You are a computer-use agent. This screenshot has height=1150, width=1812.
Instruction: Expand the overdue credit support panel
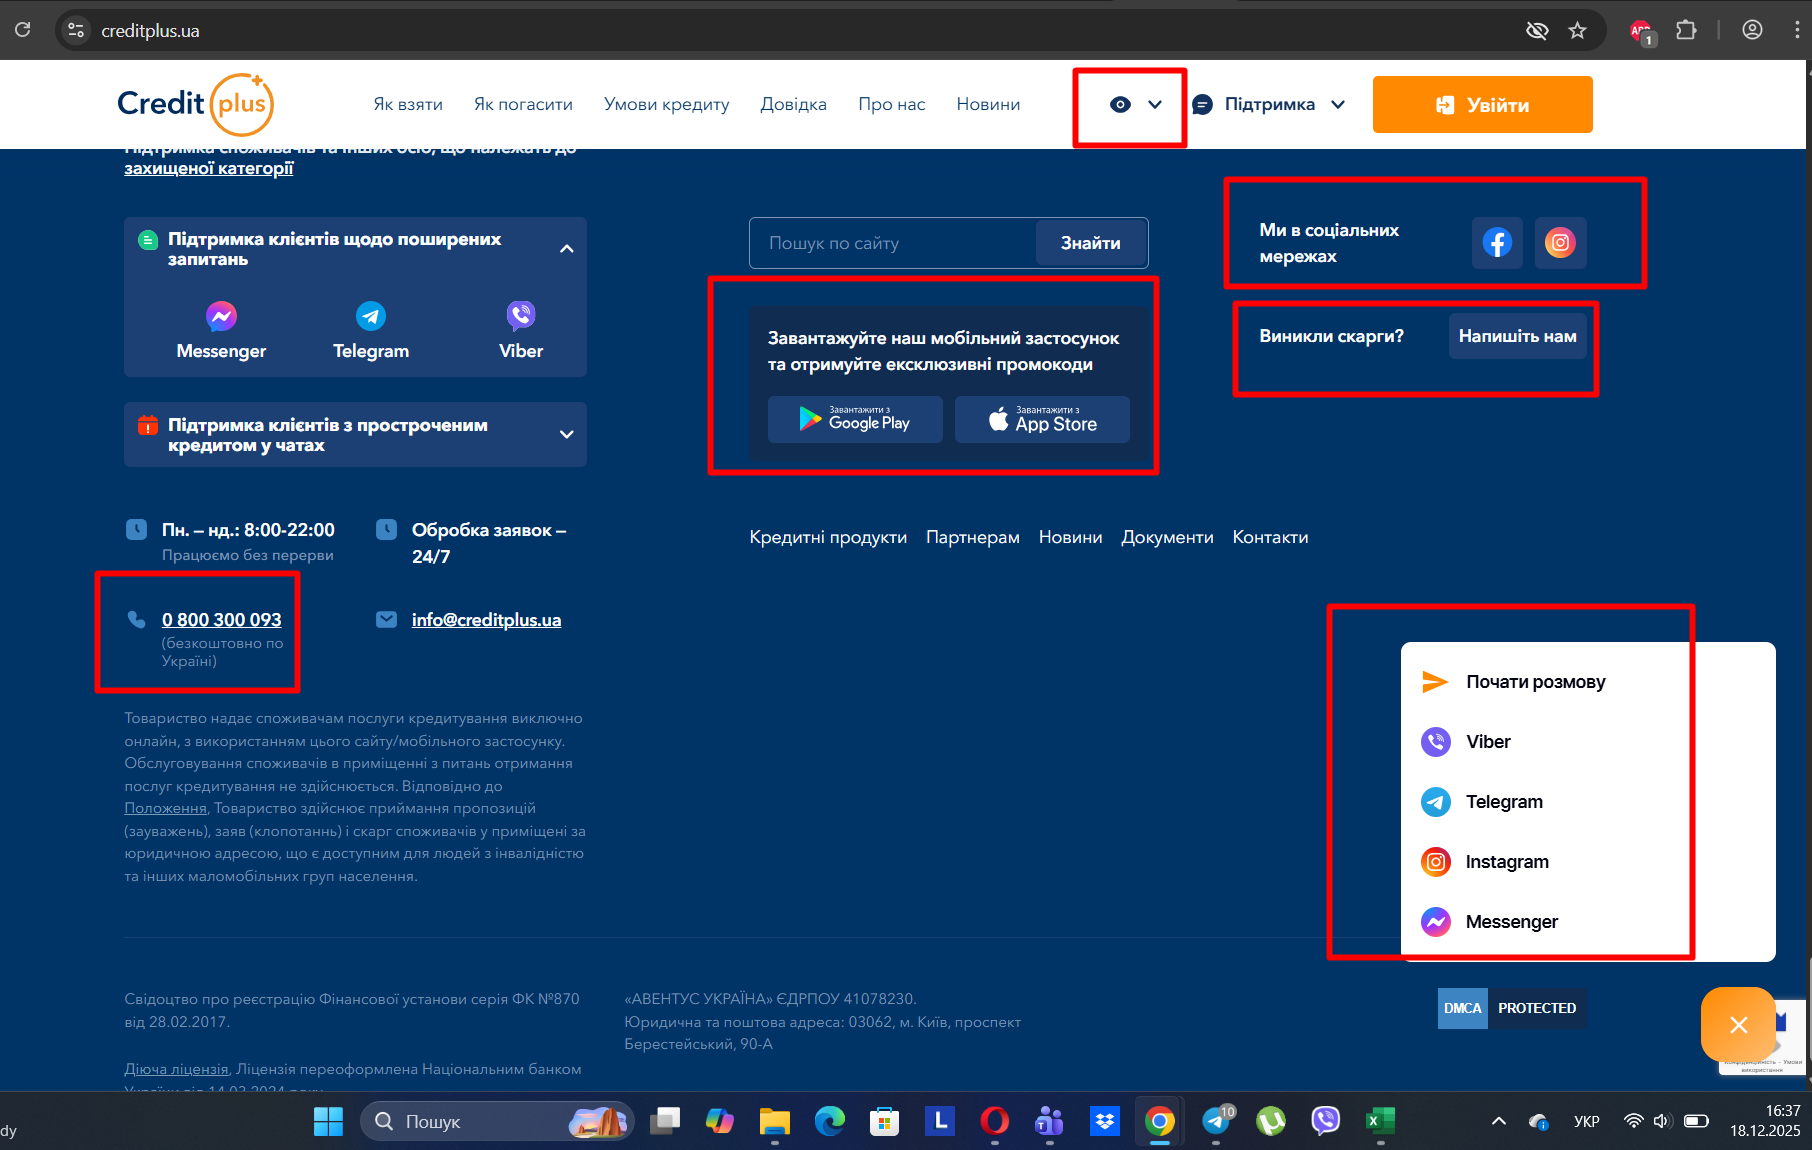point(567,434)
